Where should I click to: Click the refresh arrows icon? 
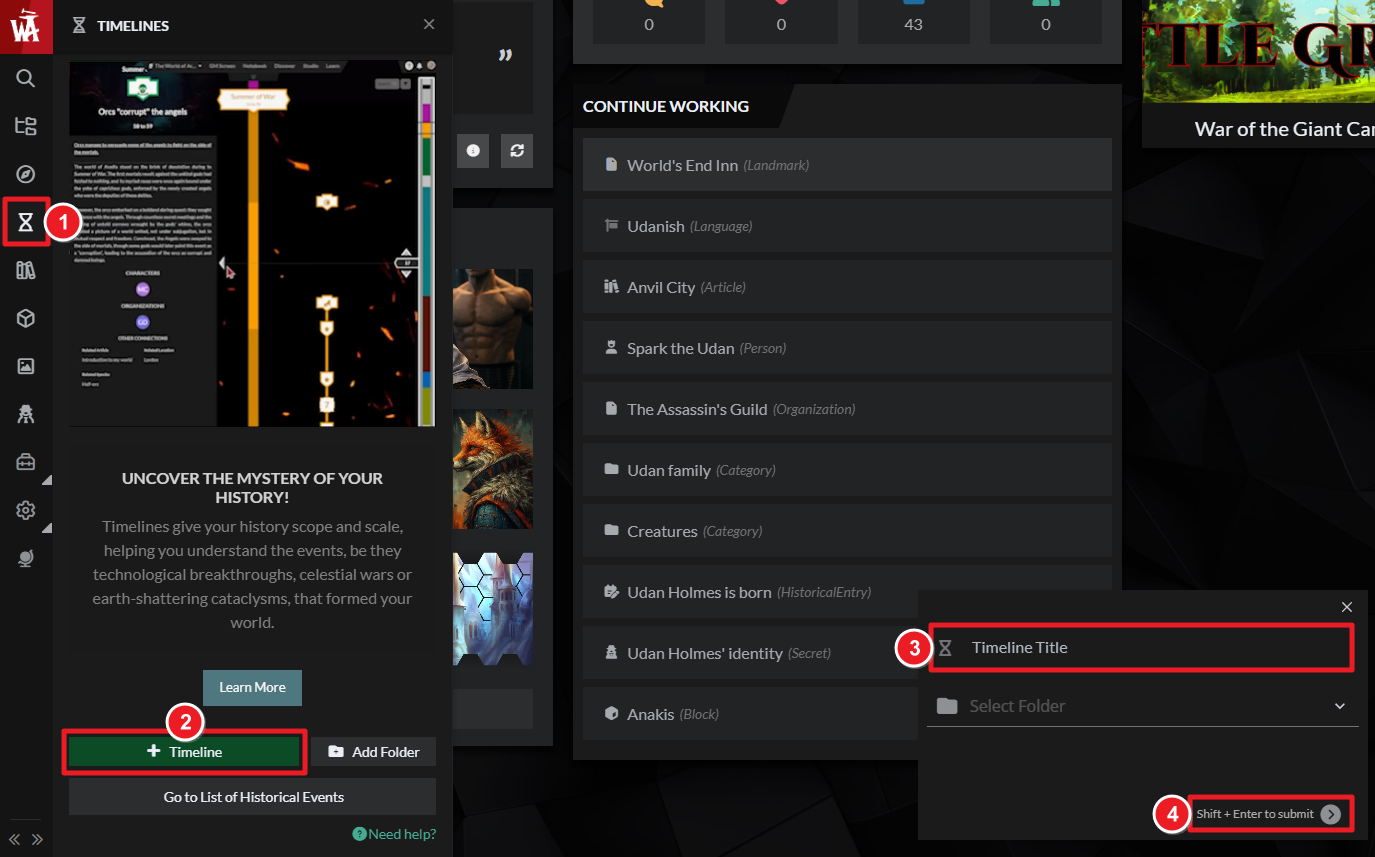[517, 150]
